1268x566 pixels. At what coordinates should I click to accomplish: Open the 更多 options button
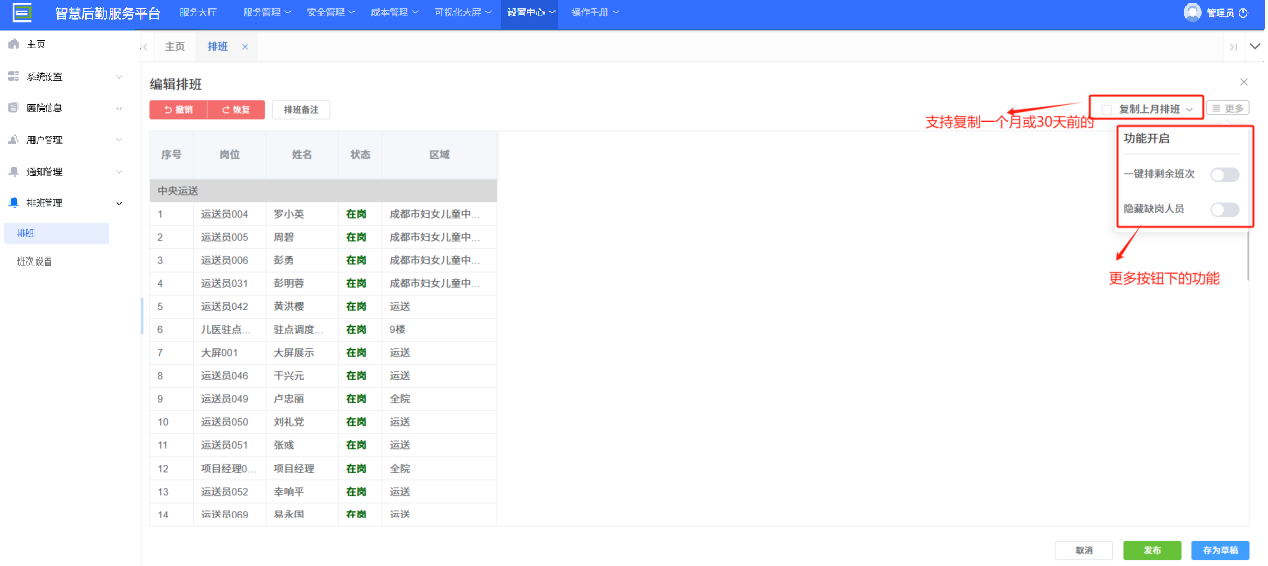click(x=1227, y=108)
